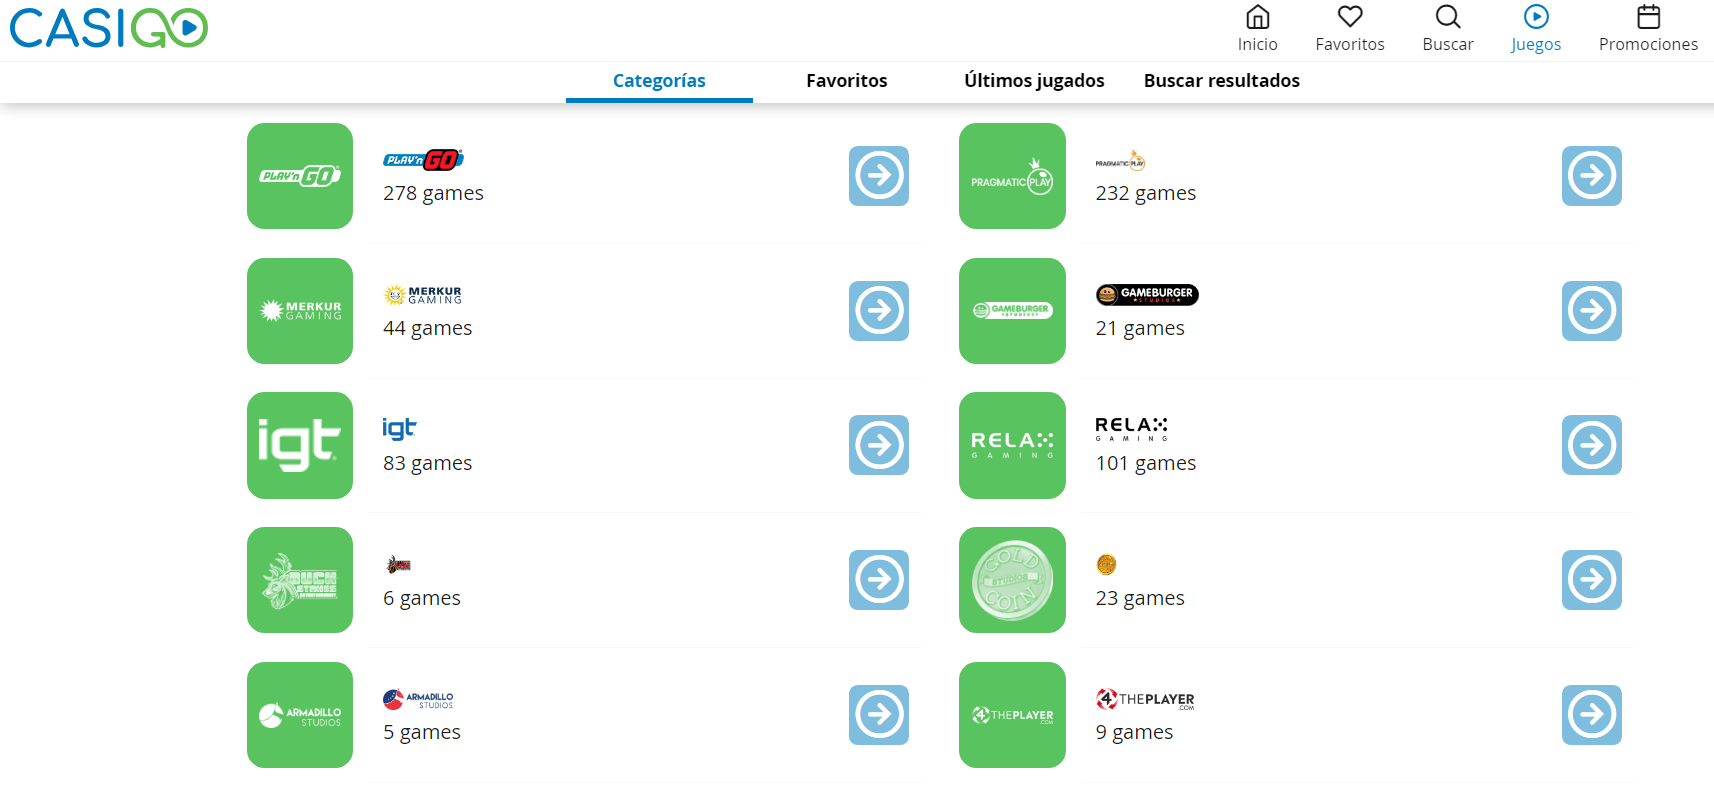The width and height of the screenshot is (1714, 796).
Task: Open Buscar magnifying glass icon
Action: 1447,18
